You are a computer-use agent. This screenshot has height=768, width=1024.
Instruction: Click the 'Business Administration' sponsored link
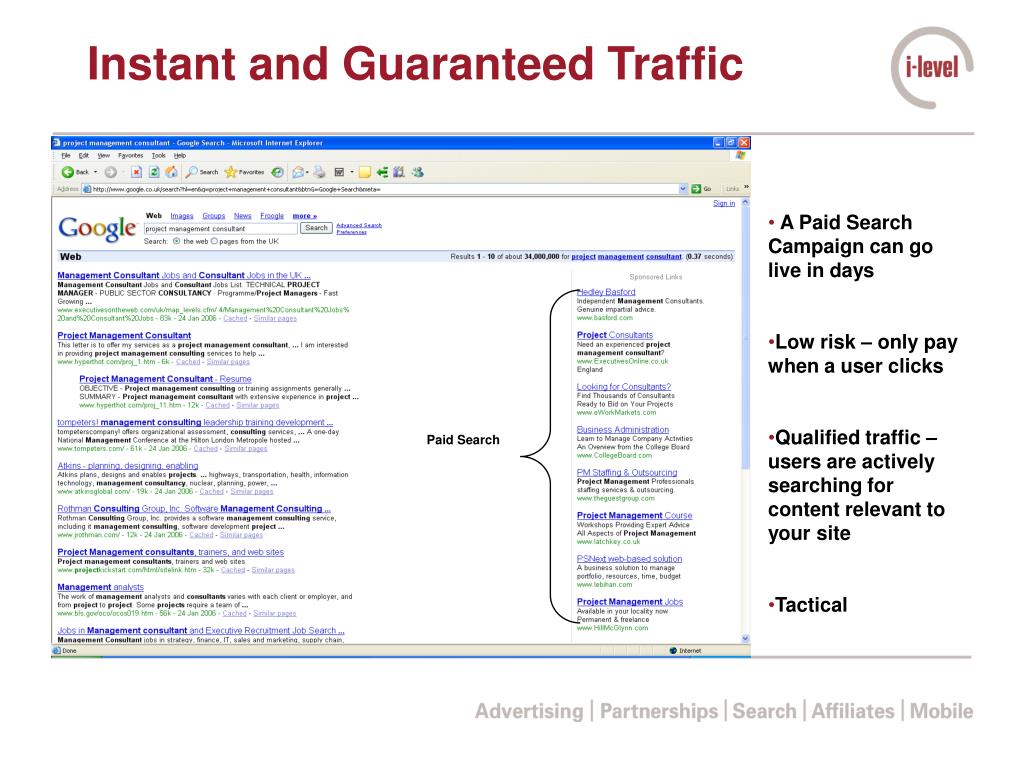click(622, 430)
